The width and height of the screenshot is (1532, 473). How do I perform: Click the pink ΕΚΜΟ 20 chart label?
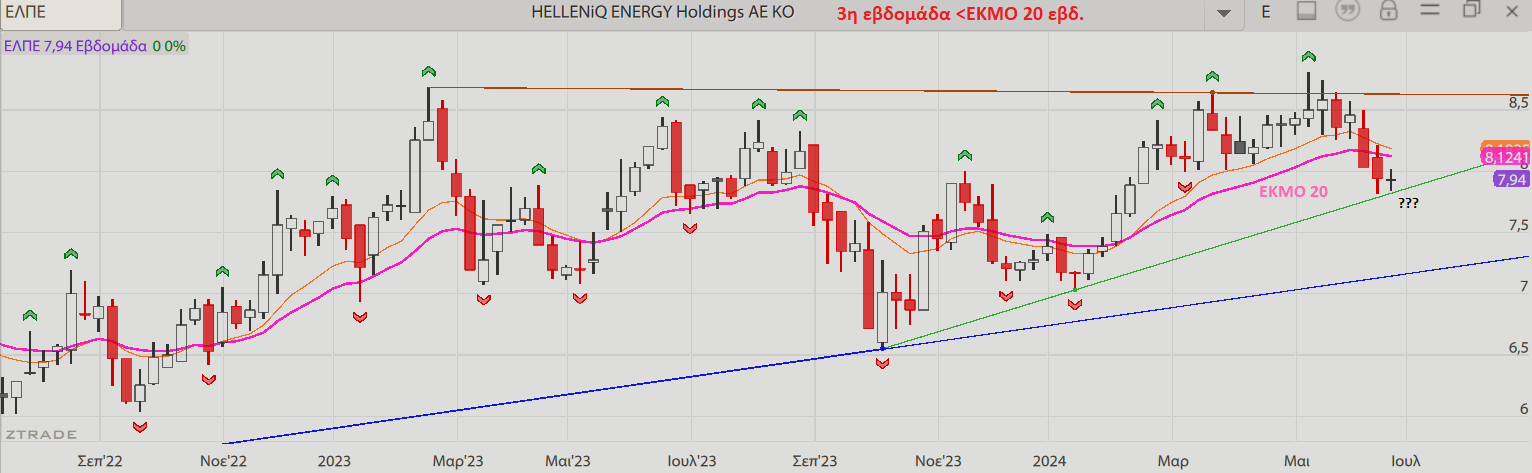pos(1293,190)
